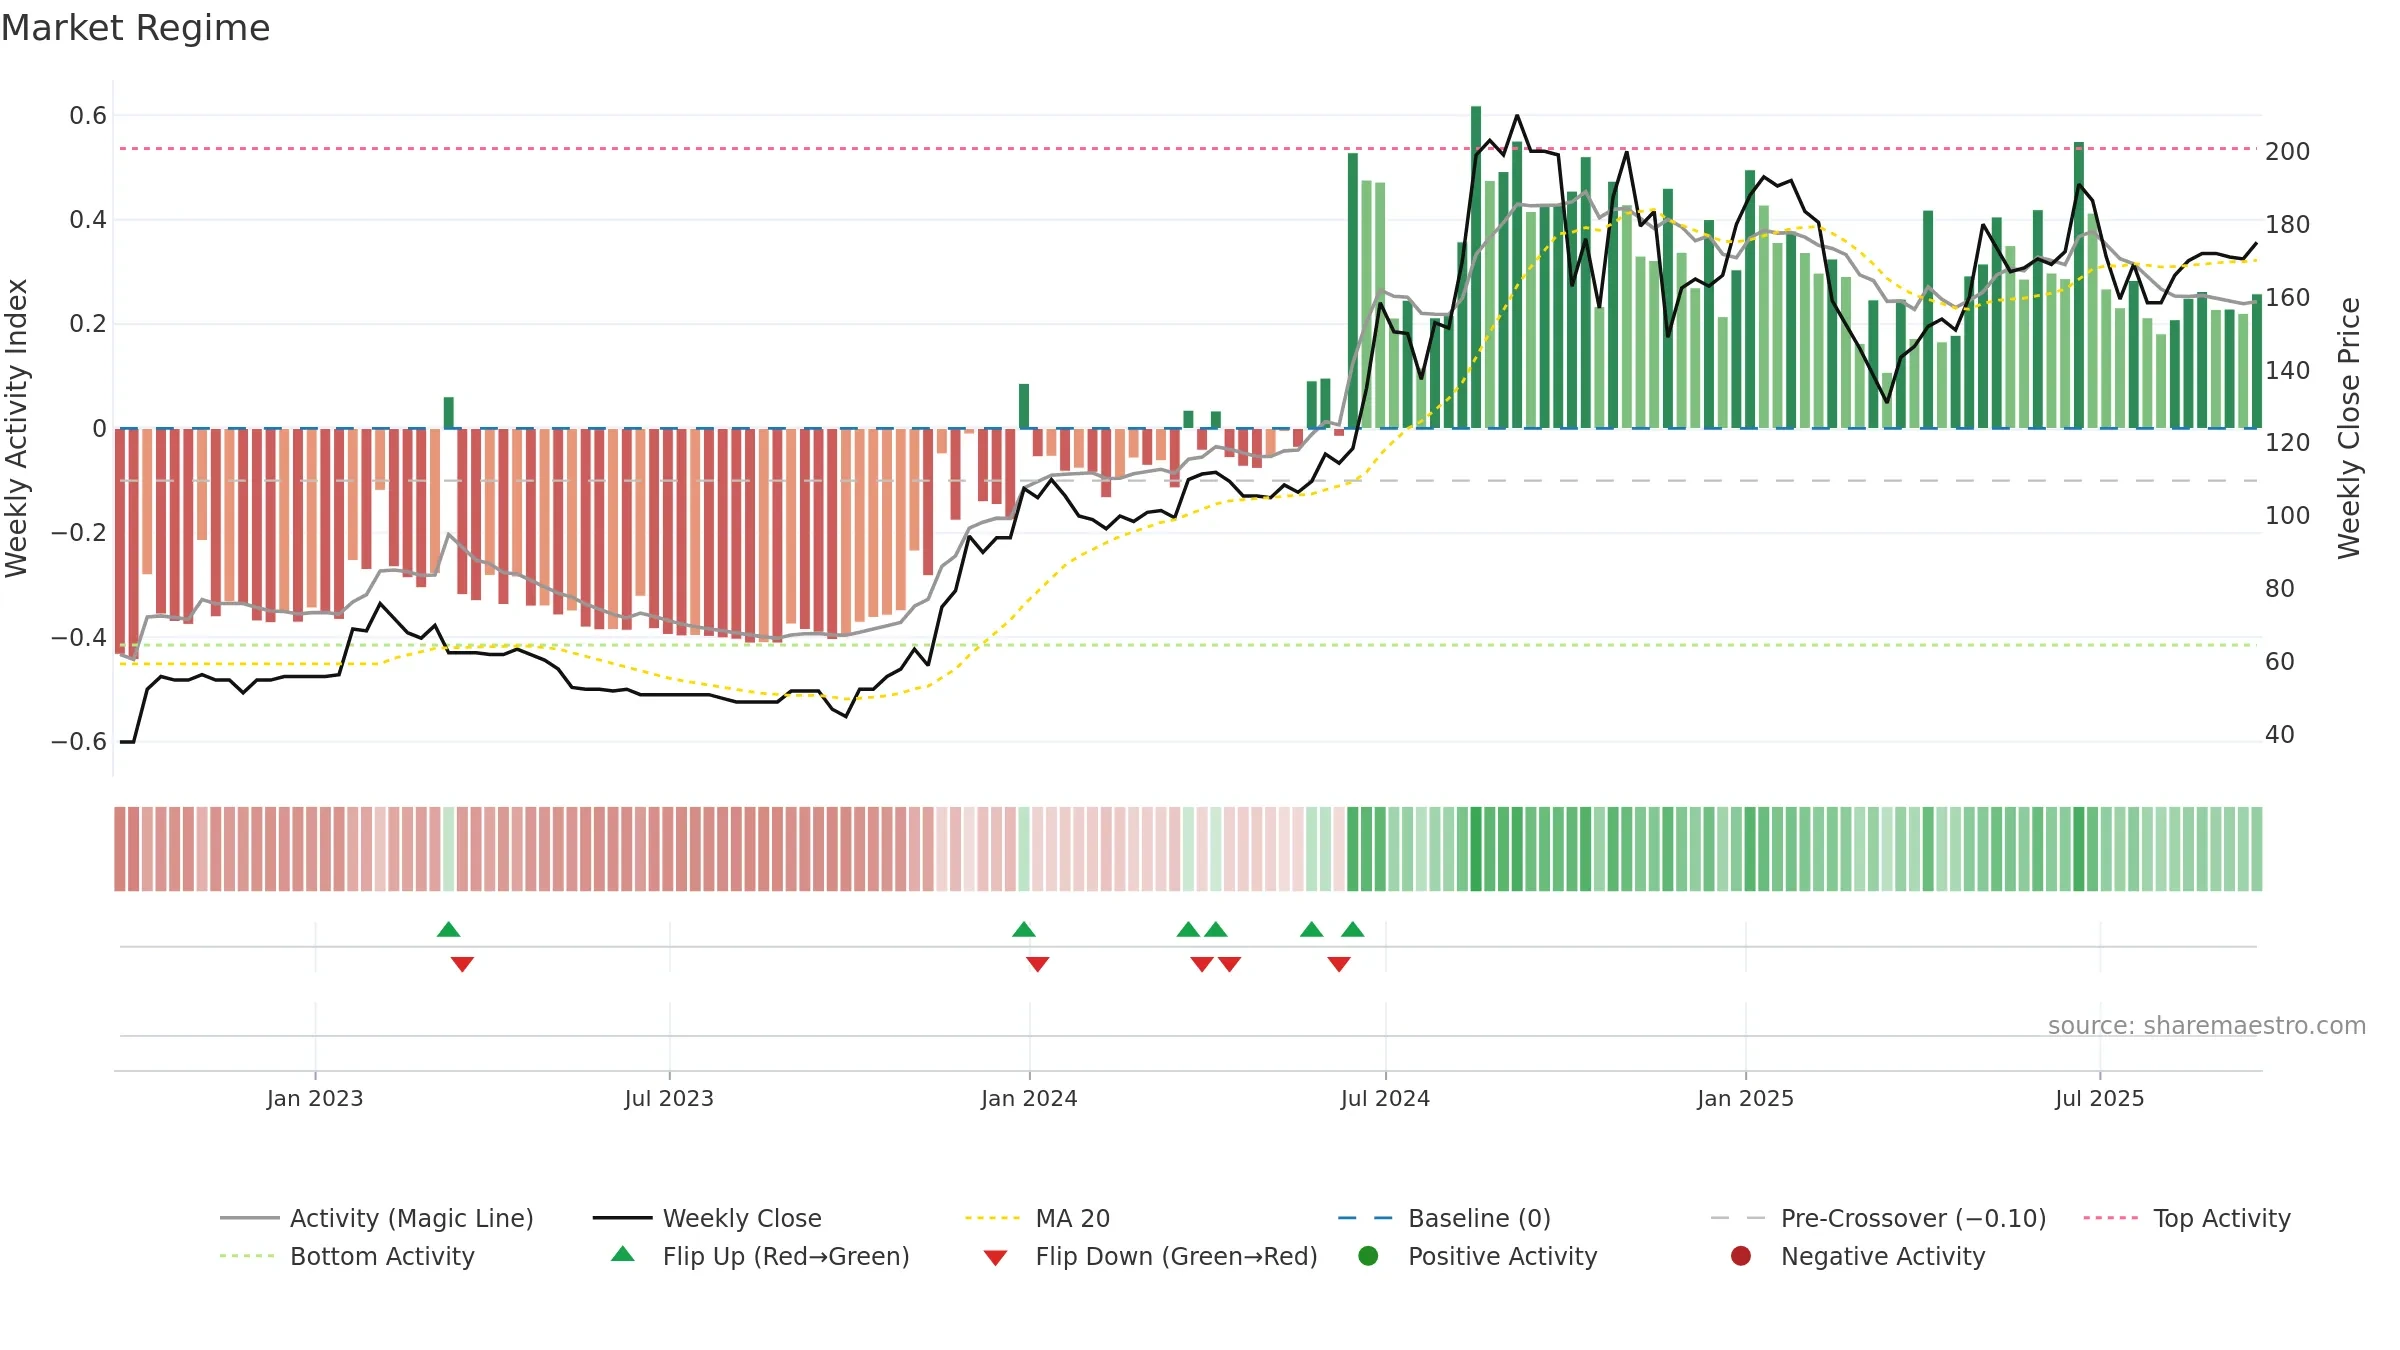Click the Weekly Close Price axis title
This screenshot has width=2400, height=1350.
pyautogui.click(x=2349, y=428)
